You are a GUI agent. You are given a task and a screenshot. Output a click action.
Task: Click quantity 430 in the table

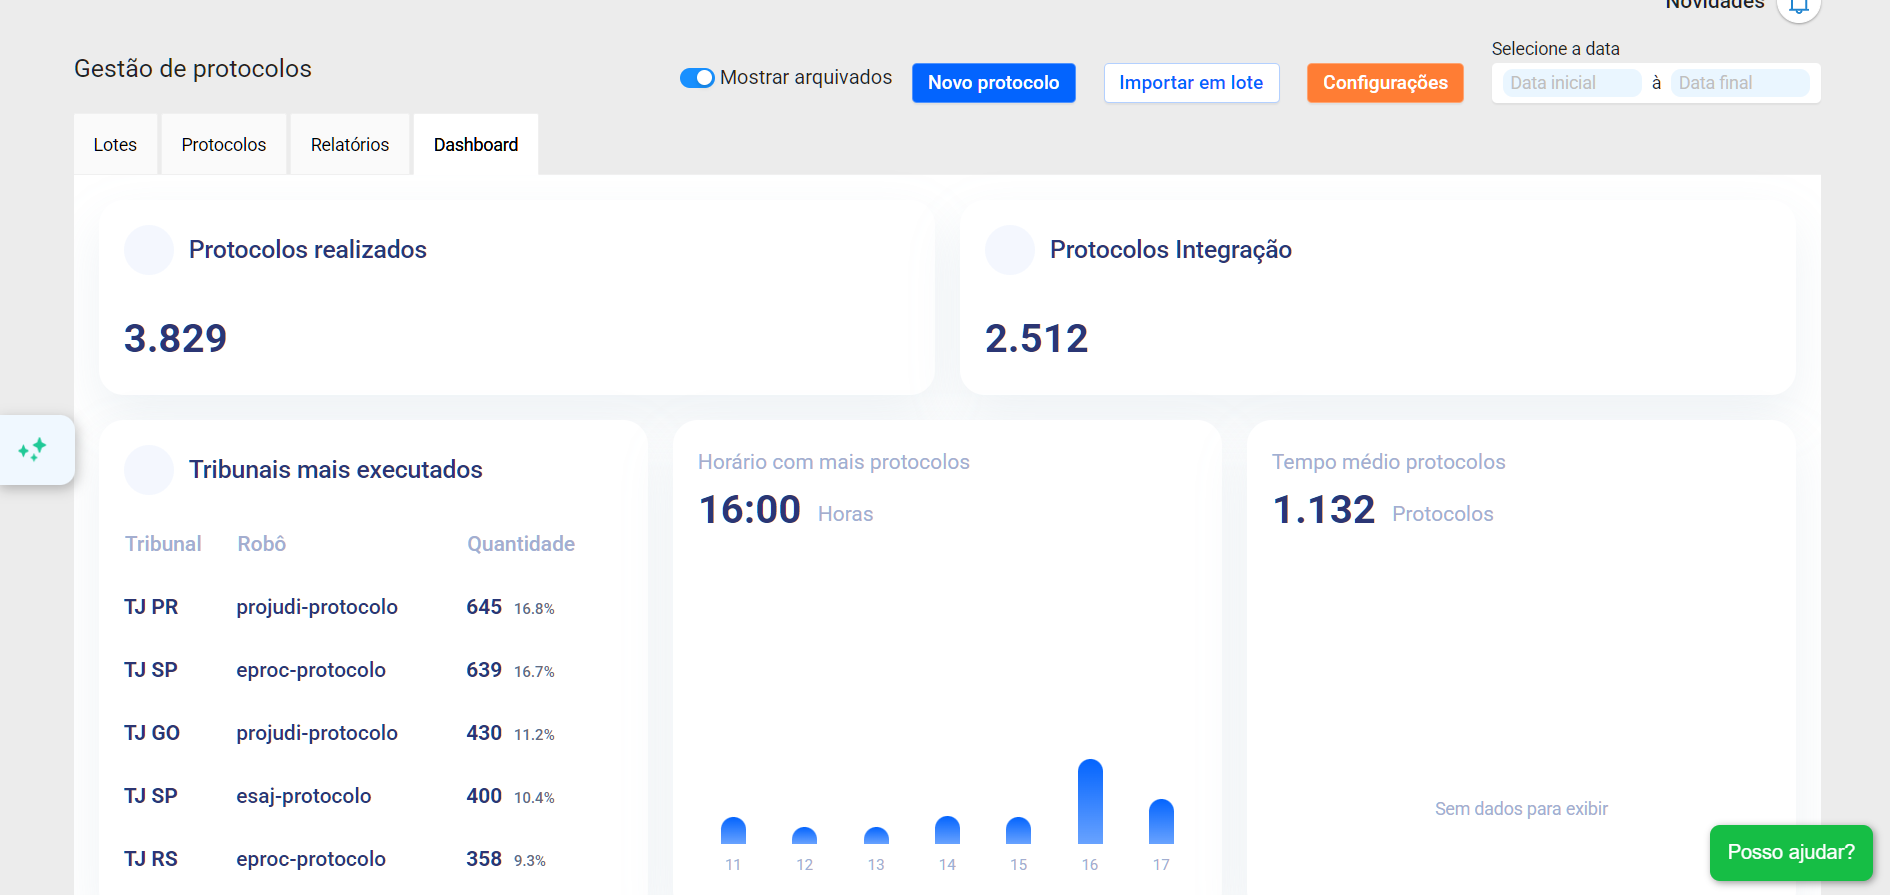click(x=484, y=733)
